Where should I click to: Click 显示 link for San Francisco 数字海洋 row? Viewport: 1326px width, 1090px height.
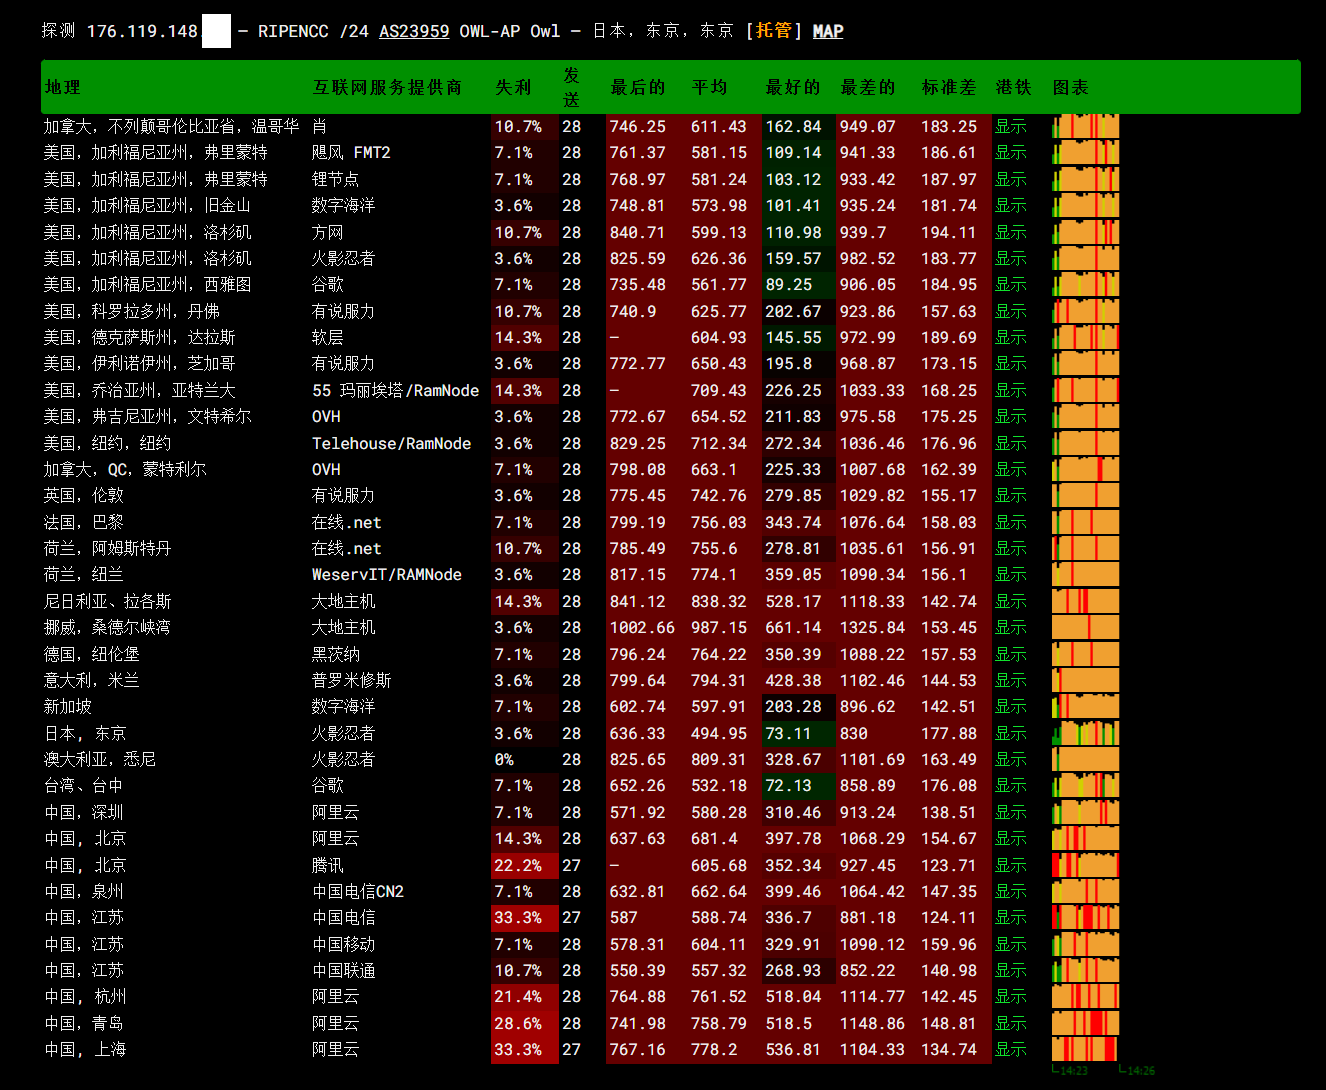coord(1010,205)
